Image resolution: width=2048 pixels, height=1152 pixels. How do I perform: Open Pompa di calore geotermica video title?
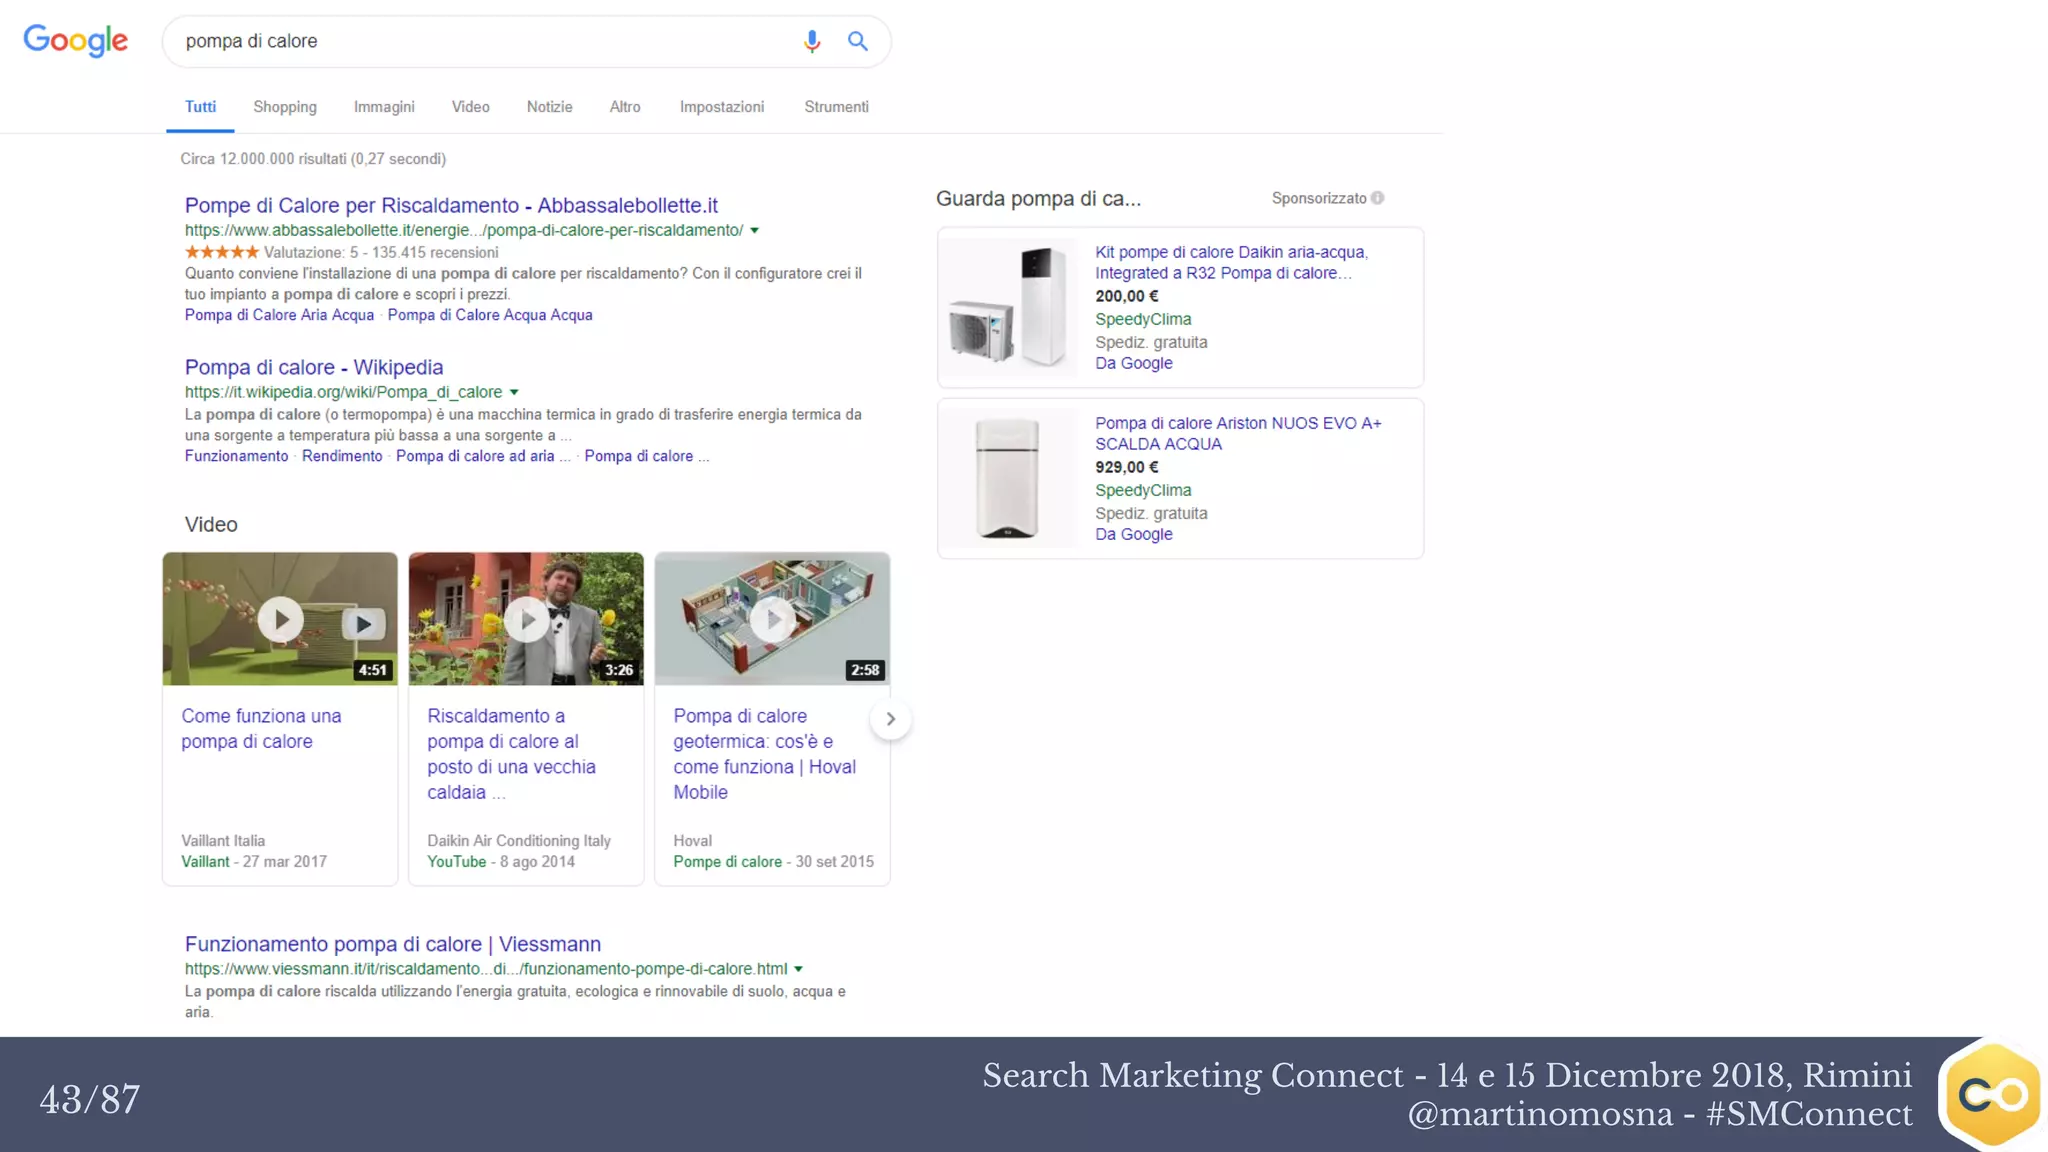pyautogui.click(x=764, y=754)
